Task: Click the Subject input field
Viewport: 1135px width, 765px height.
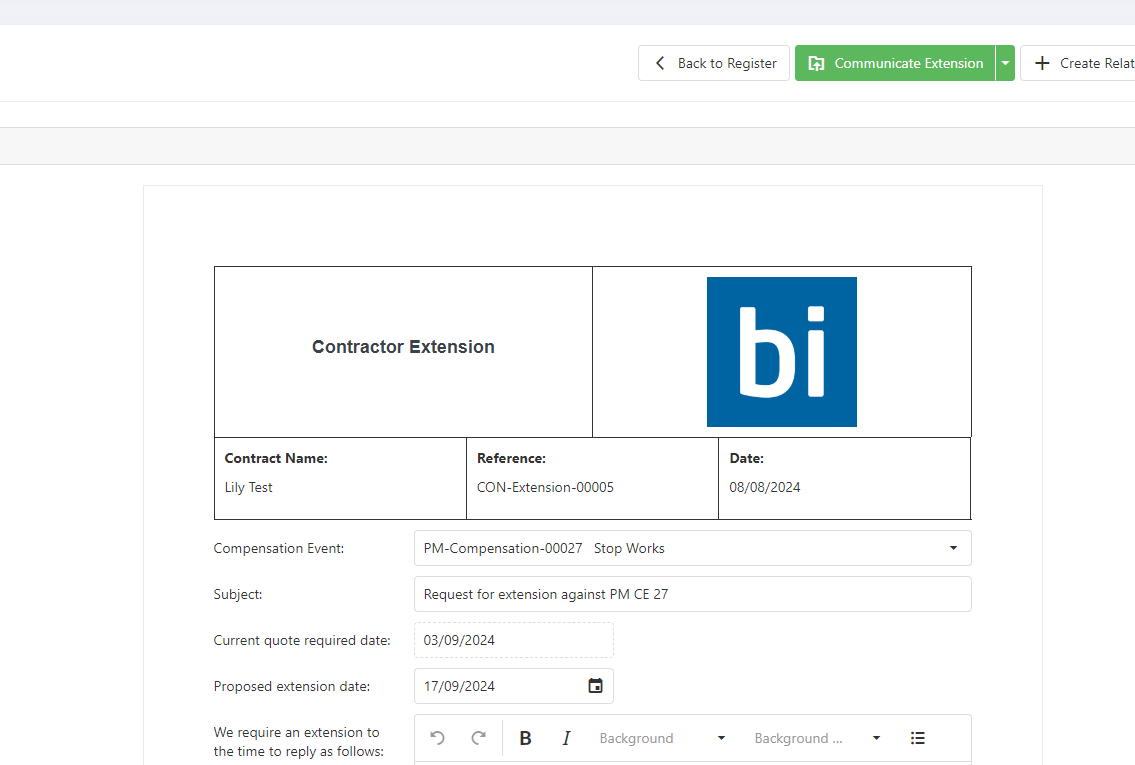Action: (693, 594)
